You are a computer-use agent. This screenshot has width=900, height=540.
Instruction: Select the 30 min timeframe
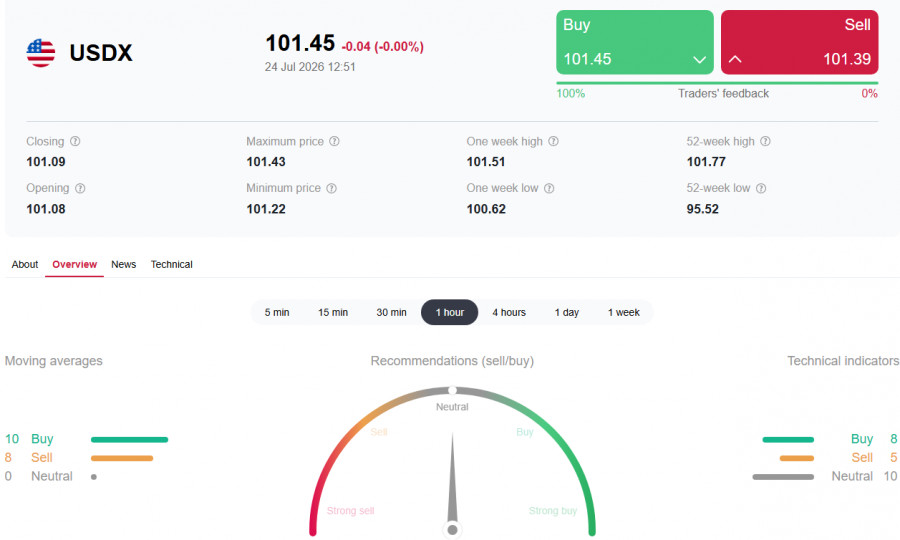tap(391, 312)
